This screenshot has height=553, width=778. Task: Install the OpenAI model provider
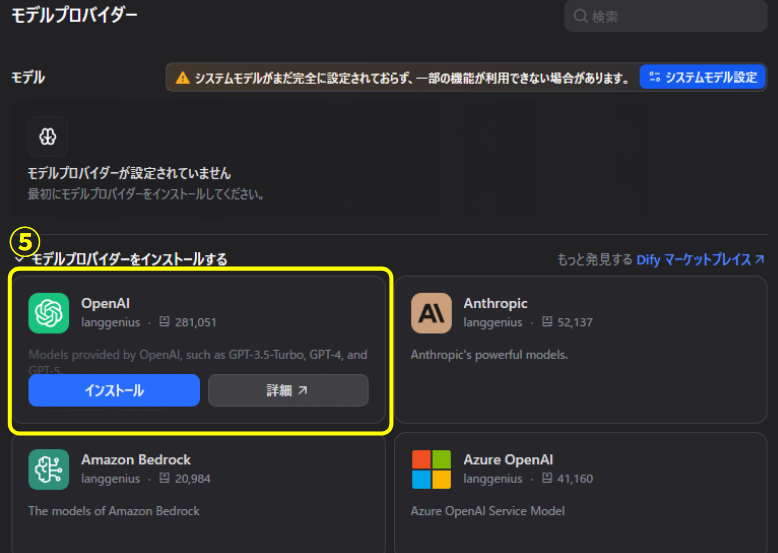(x=114, y=390)
